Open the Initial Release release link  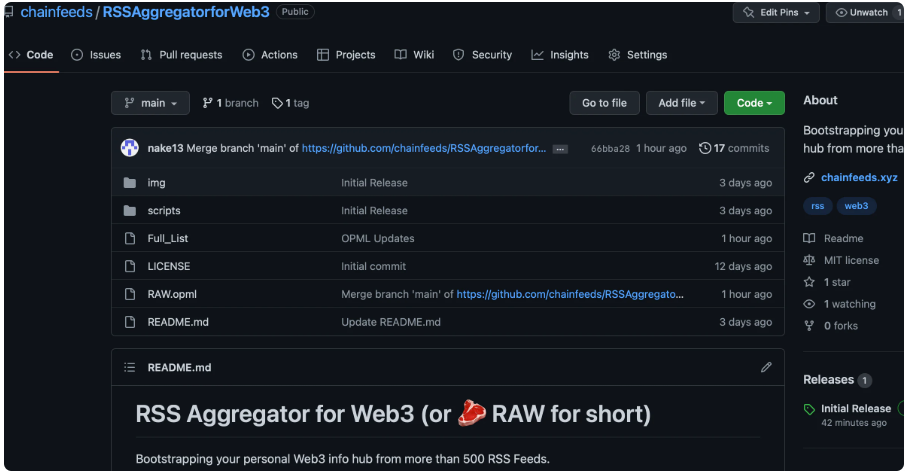856,409
